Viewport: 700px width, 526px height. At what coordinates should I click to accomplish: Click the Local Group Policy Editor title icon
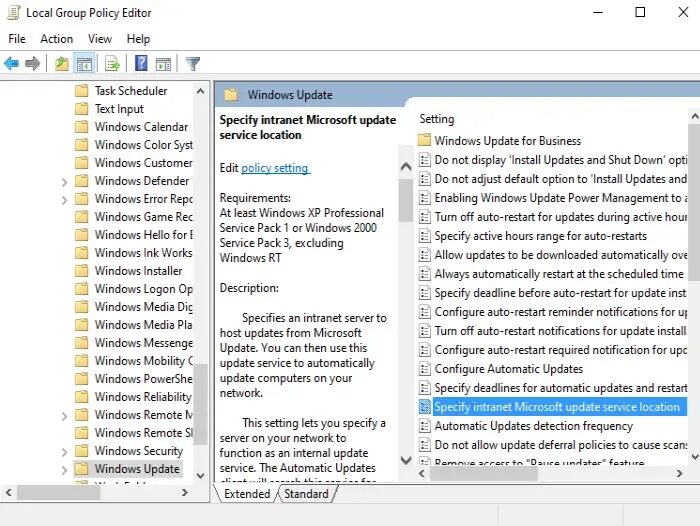pyautogui.click(x=13, y=13)
